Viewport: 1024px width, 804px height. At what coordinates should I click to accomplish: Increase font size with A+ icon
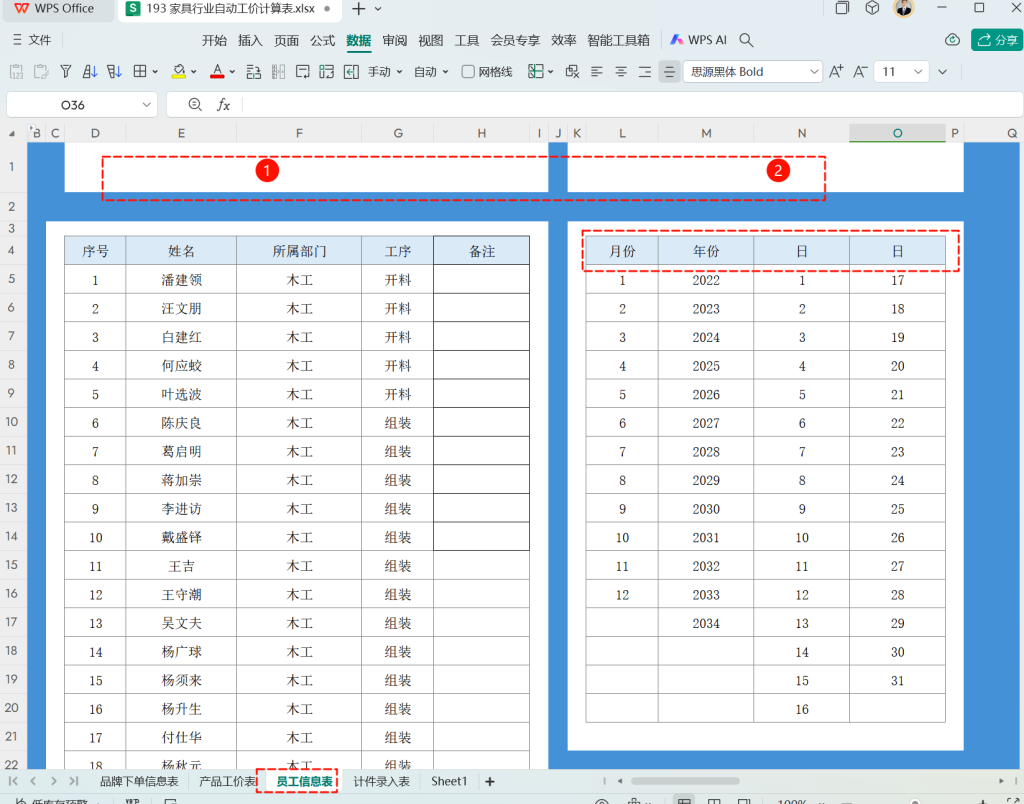[x=836, y=72]
